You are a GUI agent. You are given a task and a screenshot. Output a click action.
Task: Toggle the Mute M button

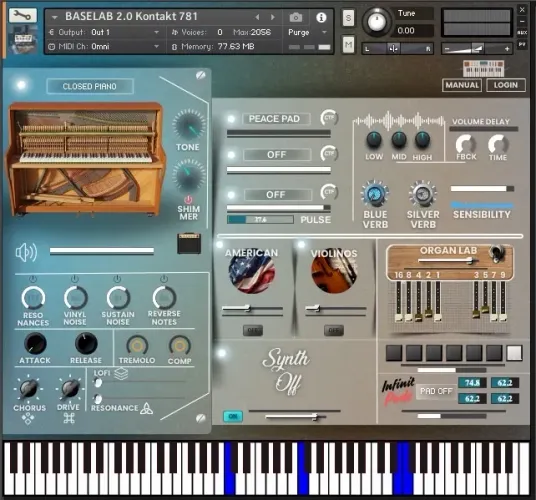(348, 44)
